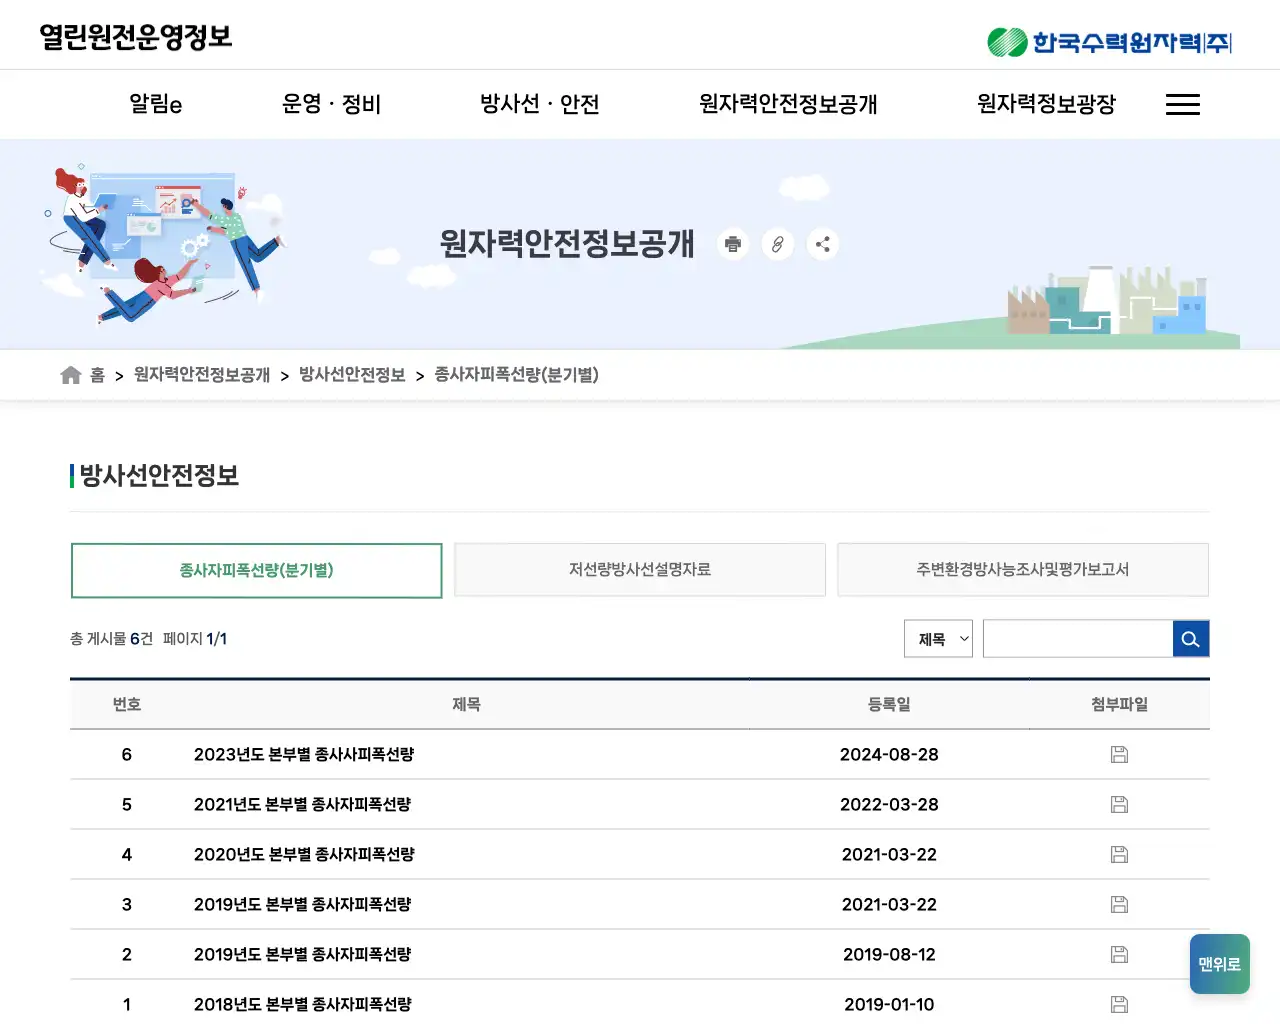The width and height of the screenshot is (1280, 1024).
Task: Open 2023년도 본부별 종사사피폭선량 post
Action: [x=304, y=754]
